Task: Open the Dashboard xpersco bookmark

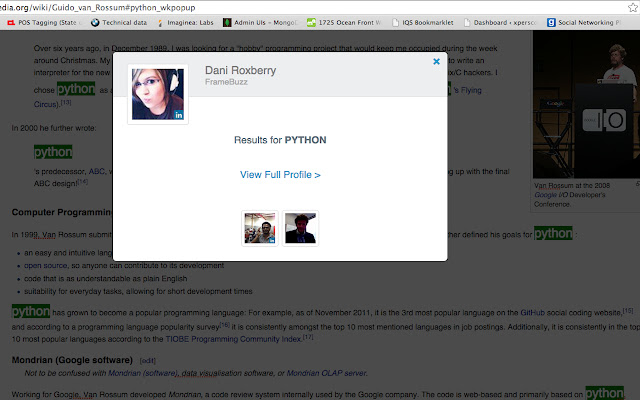Action: [x=500, y=22]
